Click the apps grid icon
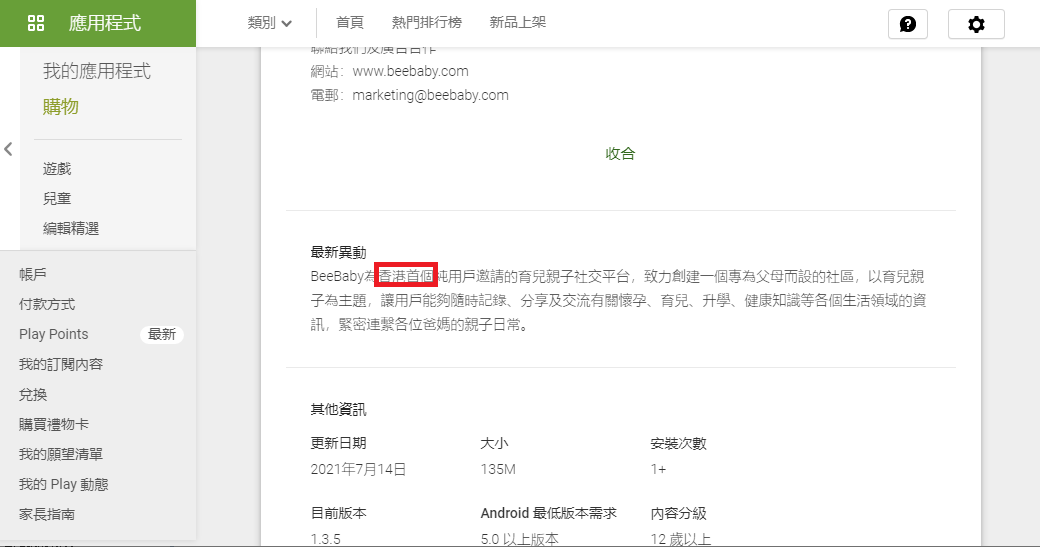Viewport: 1040px width, 547px height. point(36,23)
